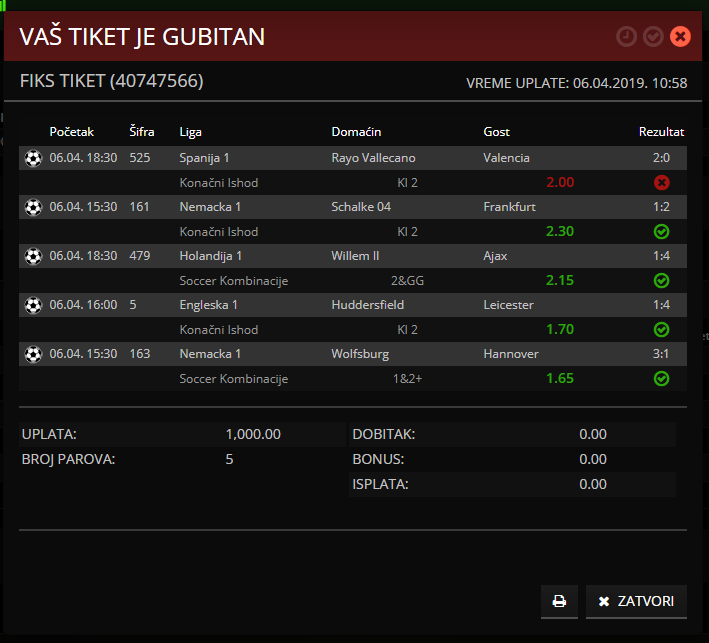Click the green check icon for odds 1.70
The width and height of the screenshot is (709, 643).
pos(662,330)
